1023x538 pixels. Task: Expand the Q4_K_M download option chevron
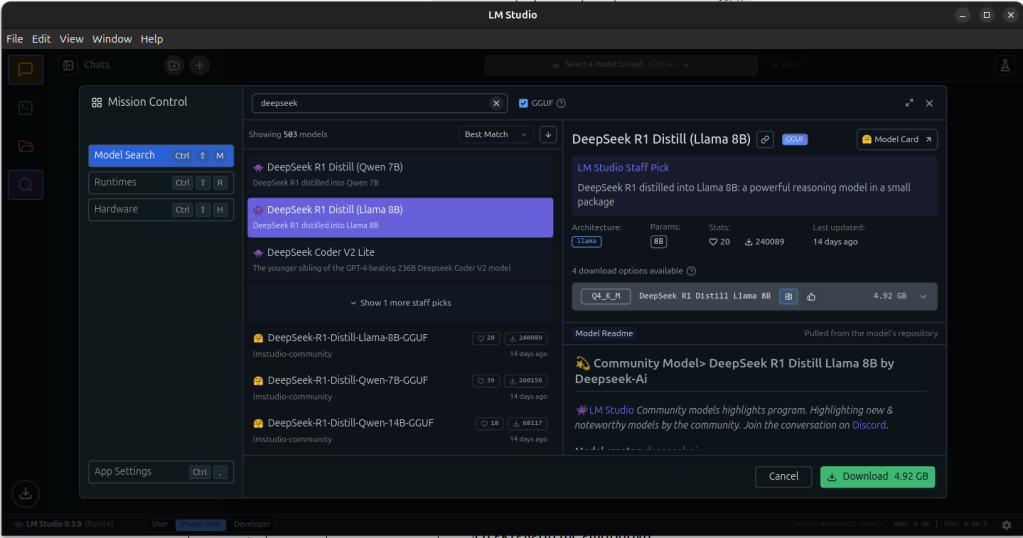(923, 296)
